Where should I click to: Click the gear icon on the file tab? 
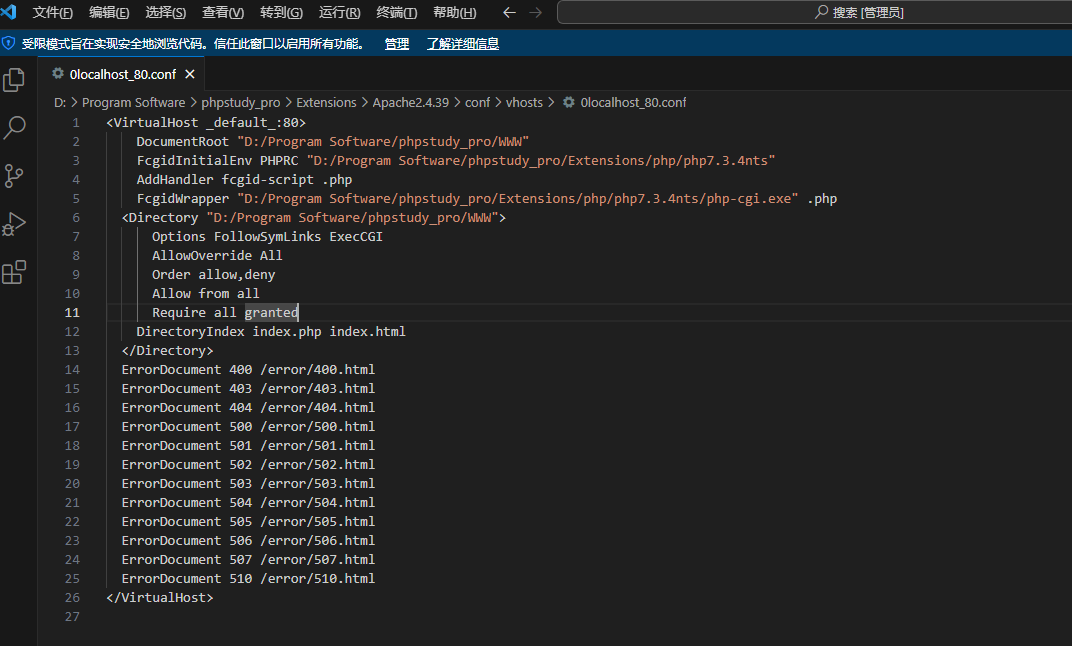(x=58, y=73)
